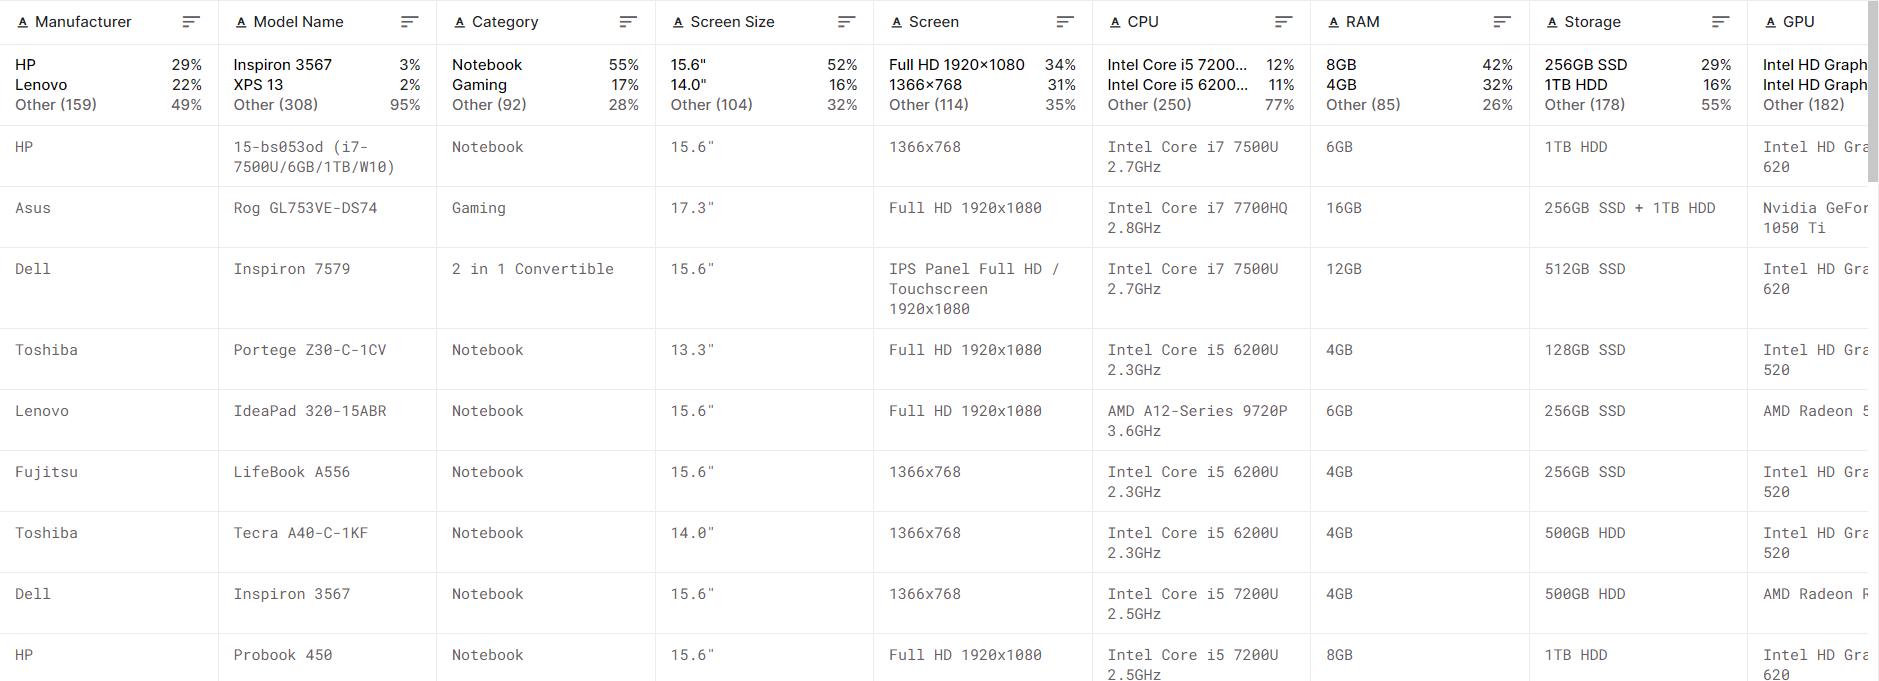This screenshot has width=1879, height=681.
Task: Click text-type icon beside Screen header
Action: point(896,22)
